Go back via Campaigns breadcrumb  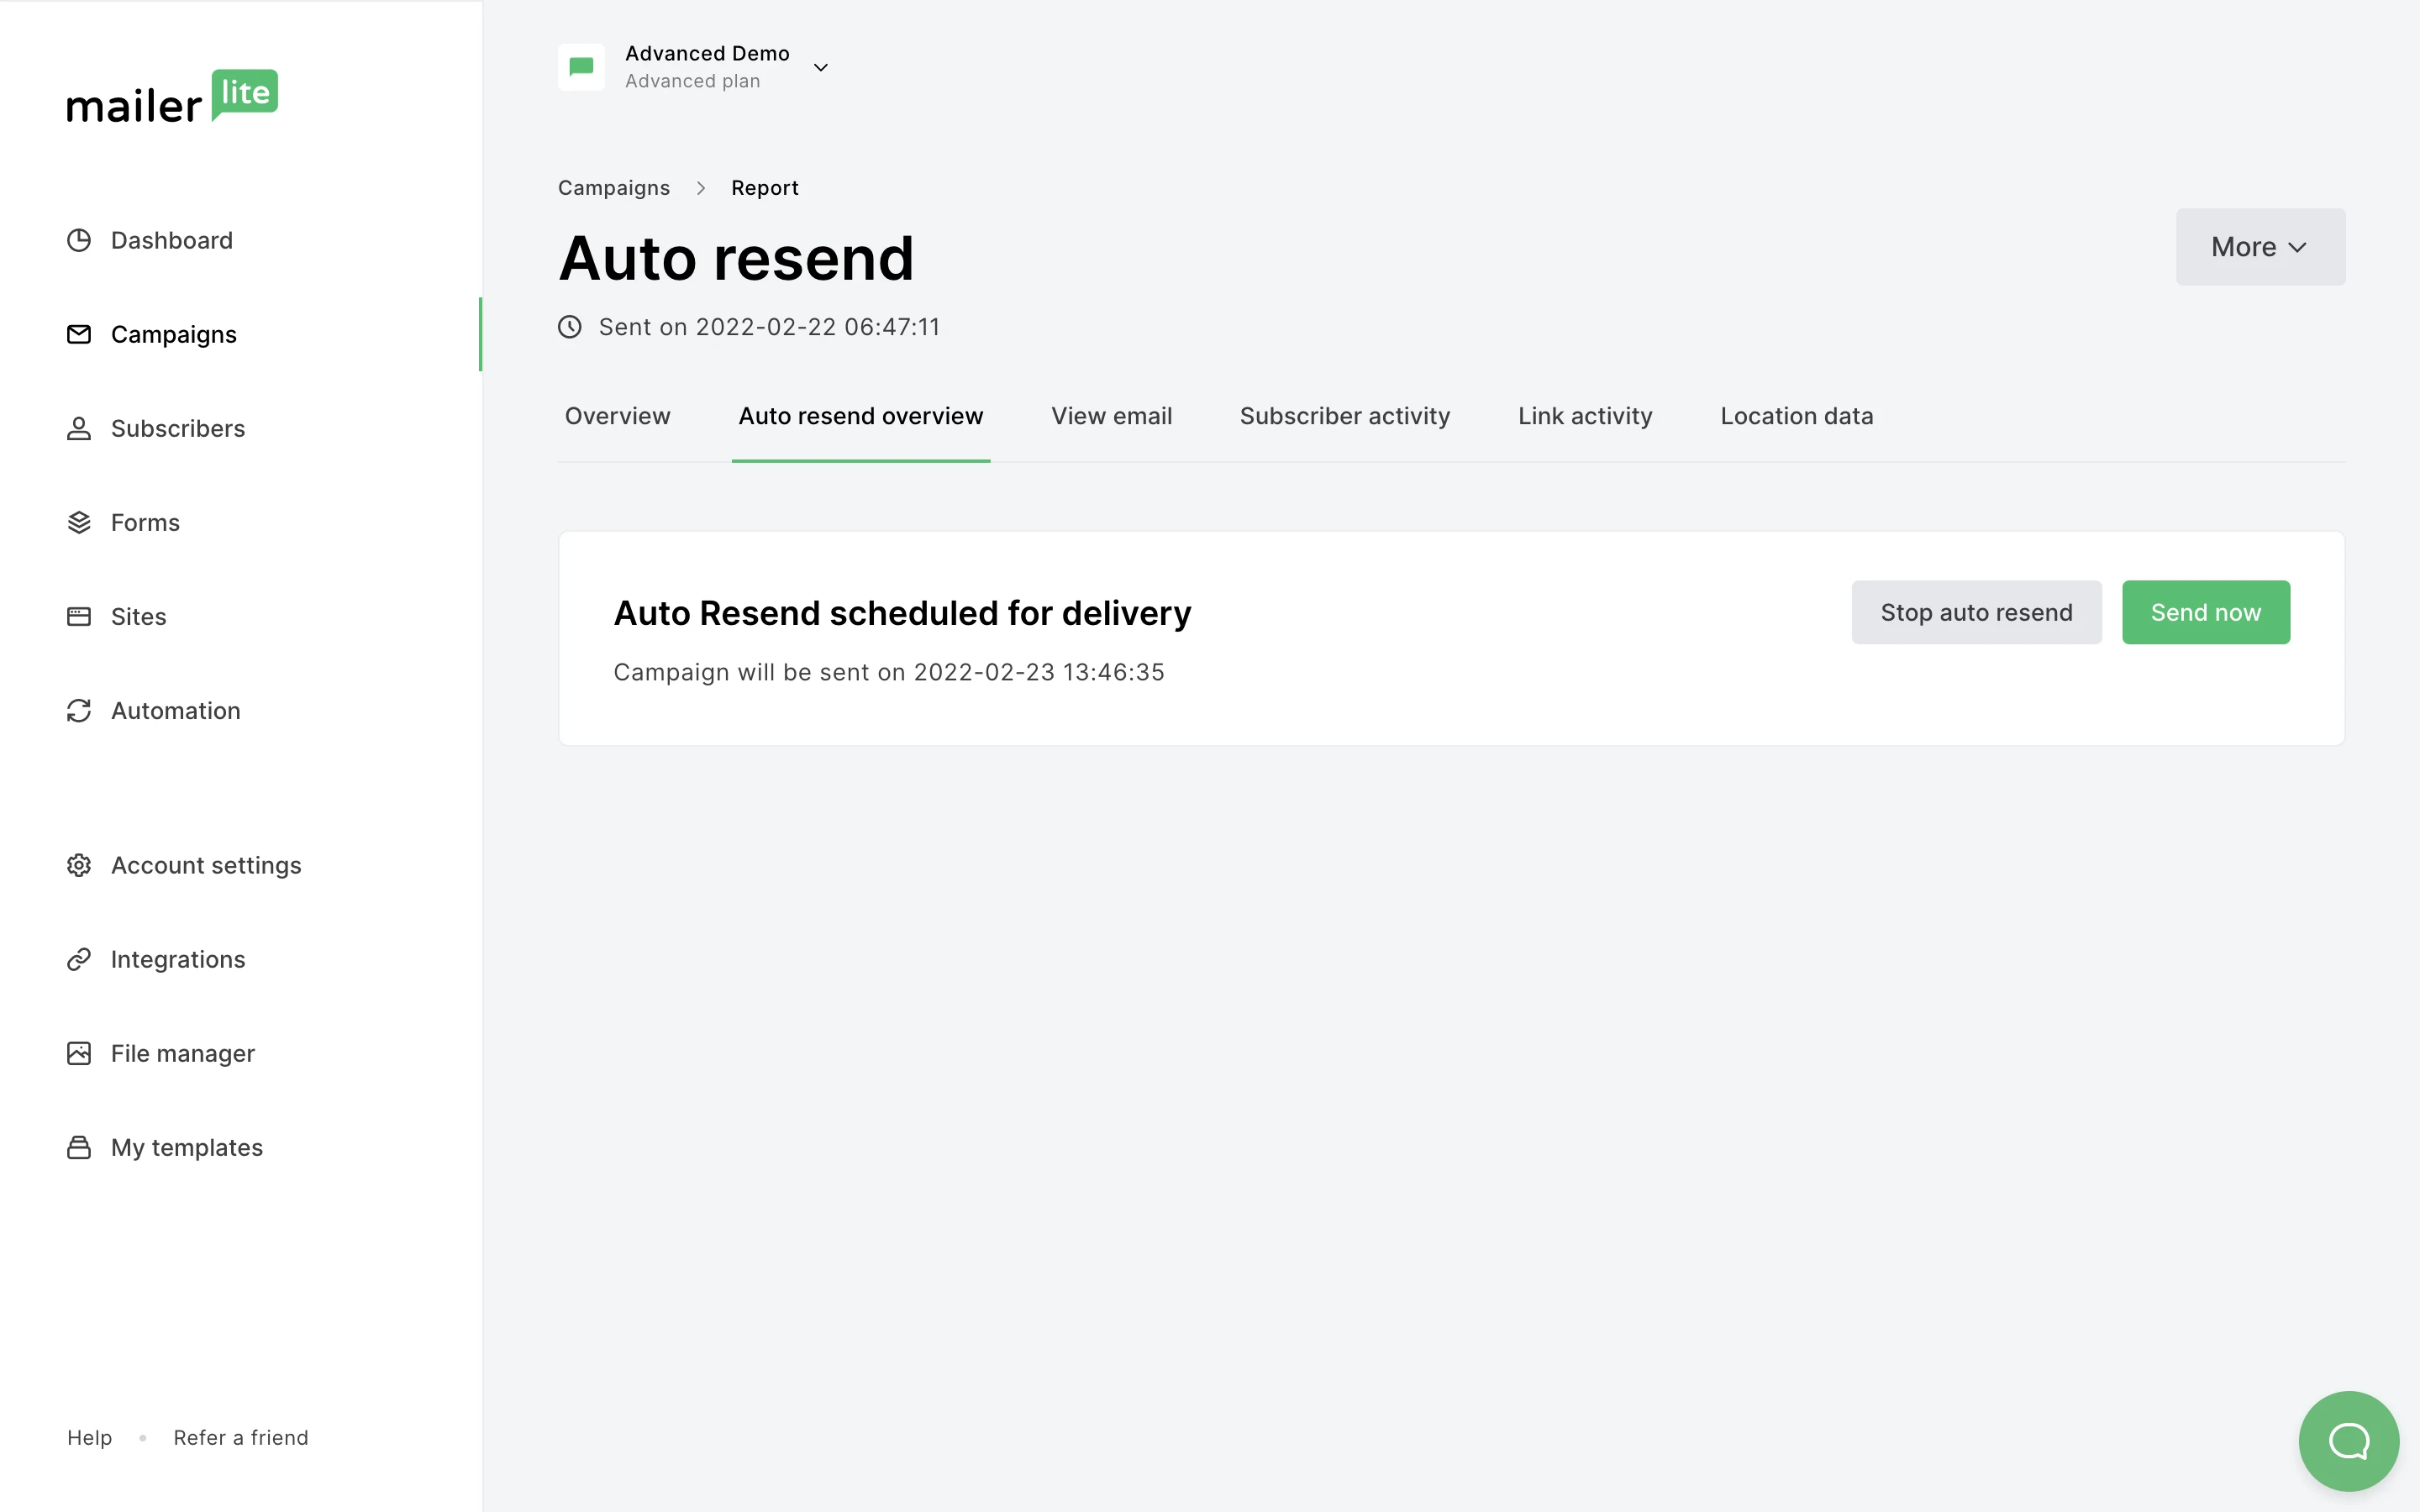coord(613,188)
